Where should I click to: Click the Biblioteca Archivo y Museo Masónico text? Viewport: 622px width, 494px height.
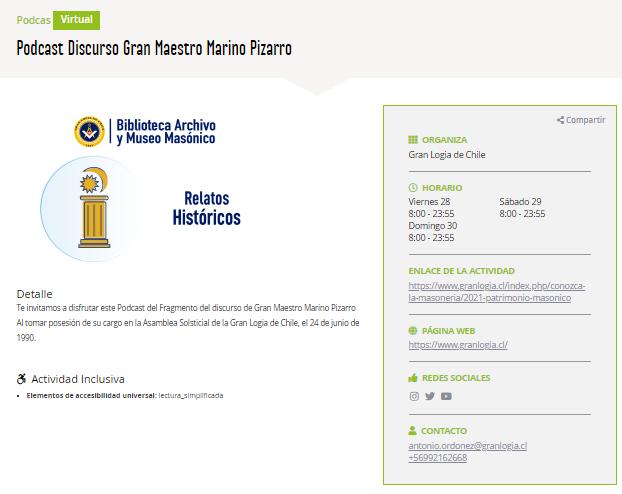pos(166,131)
